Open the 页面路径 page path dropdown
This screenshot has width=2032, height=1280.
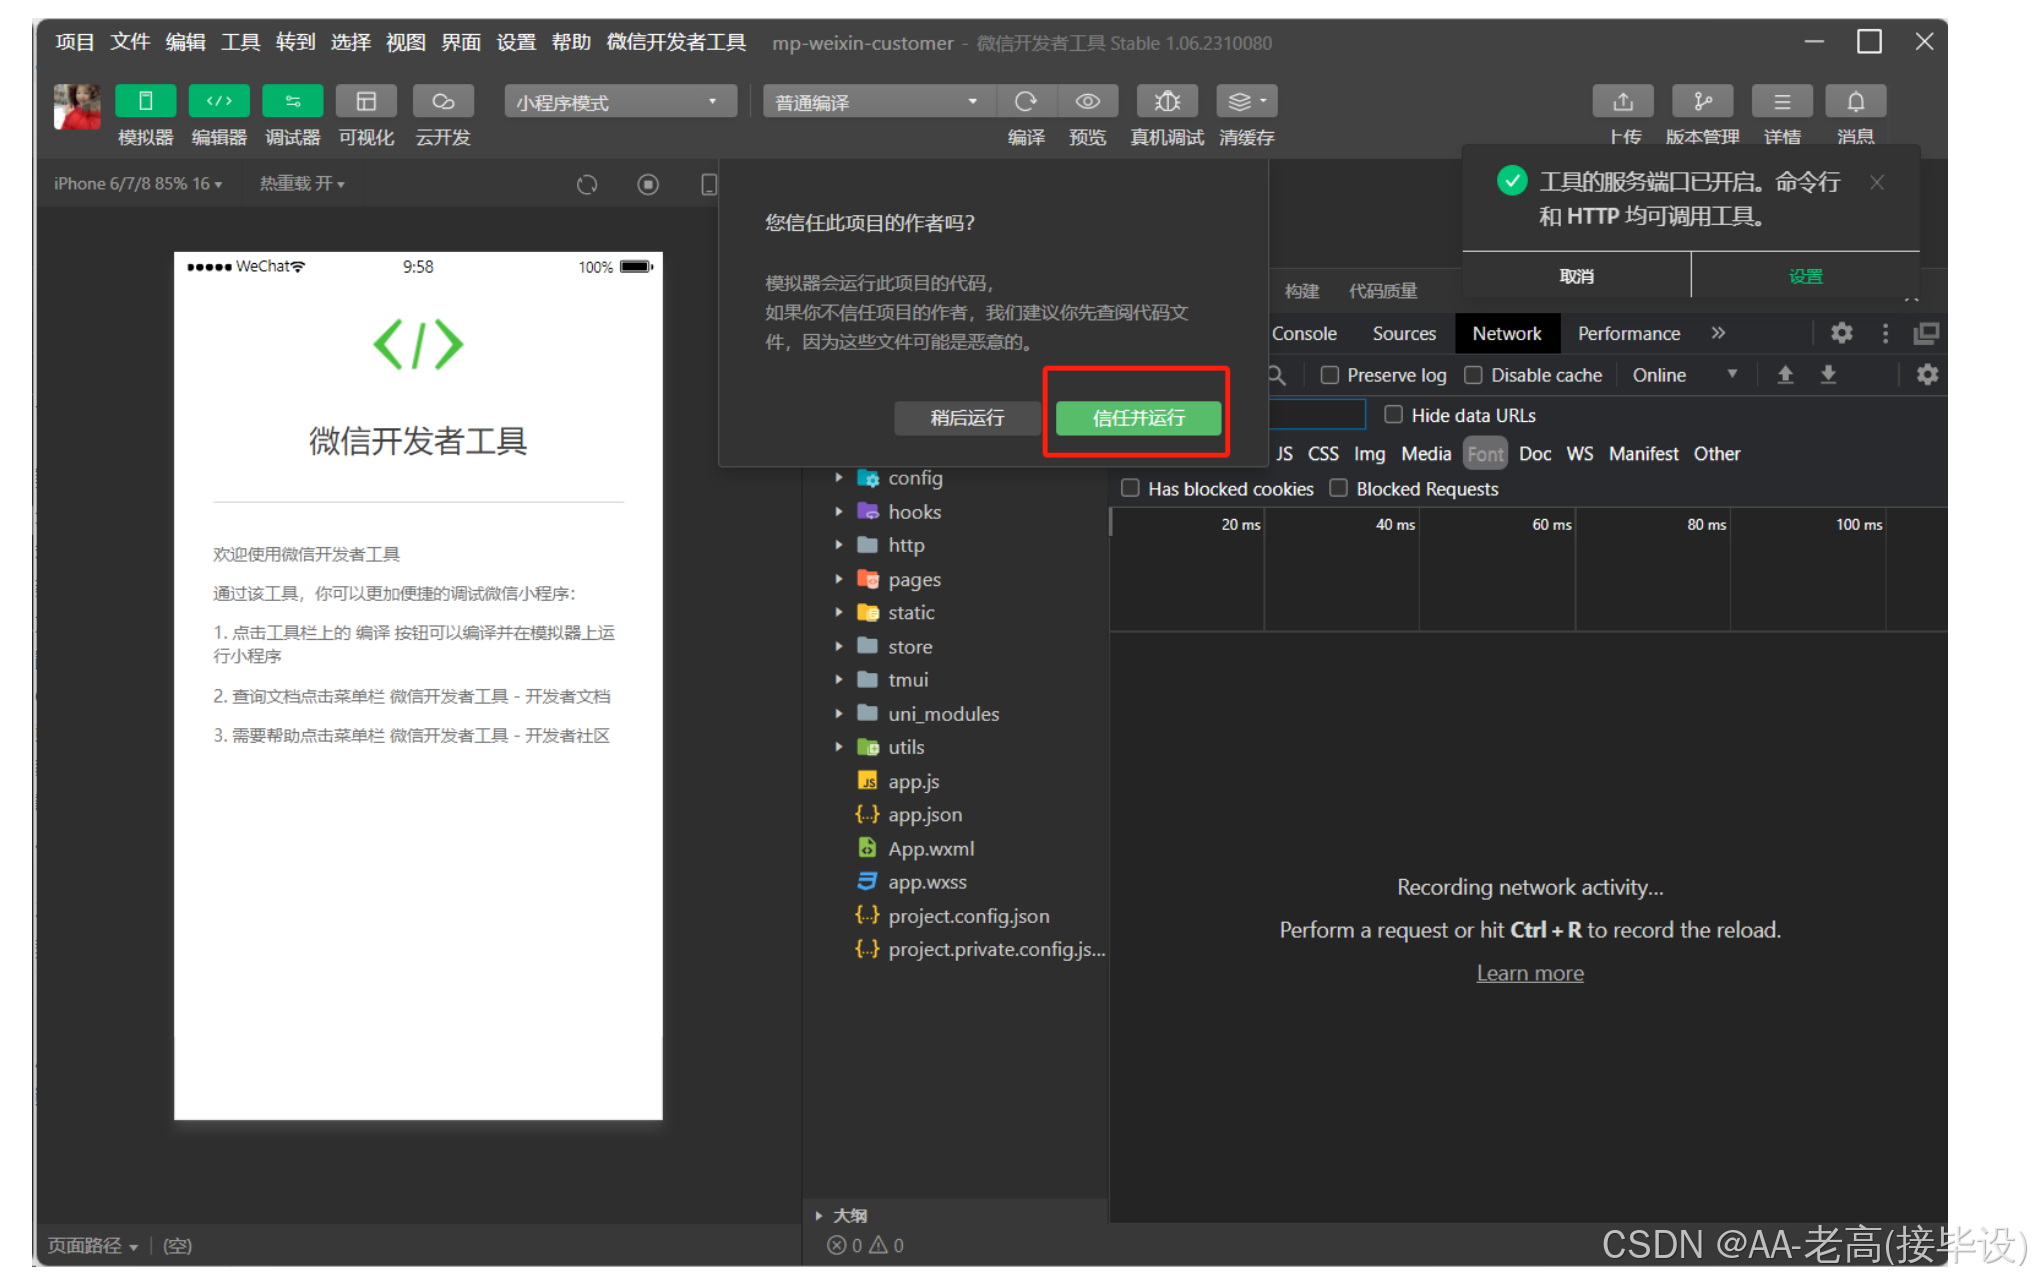point(93,1246)
